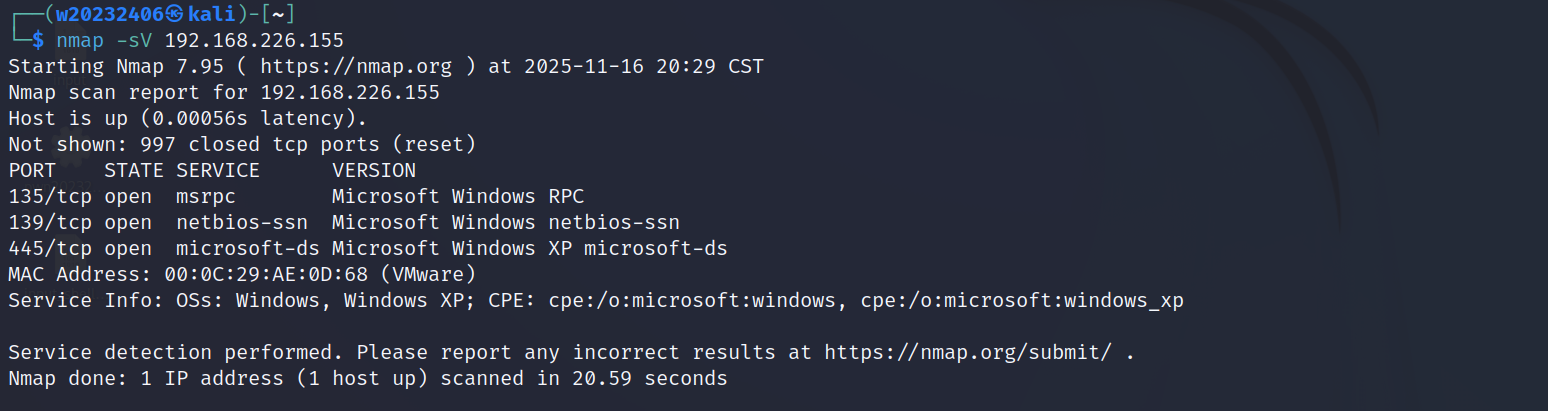Select the PORT column header
This screenshot has height=411, width=1548.
[x=32, y=171]
